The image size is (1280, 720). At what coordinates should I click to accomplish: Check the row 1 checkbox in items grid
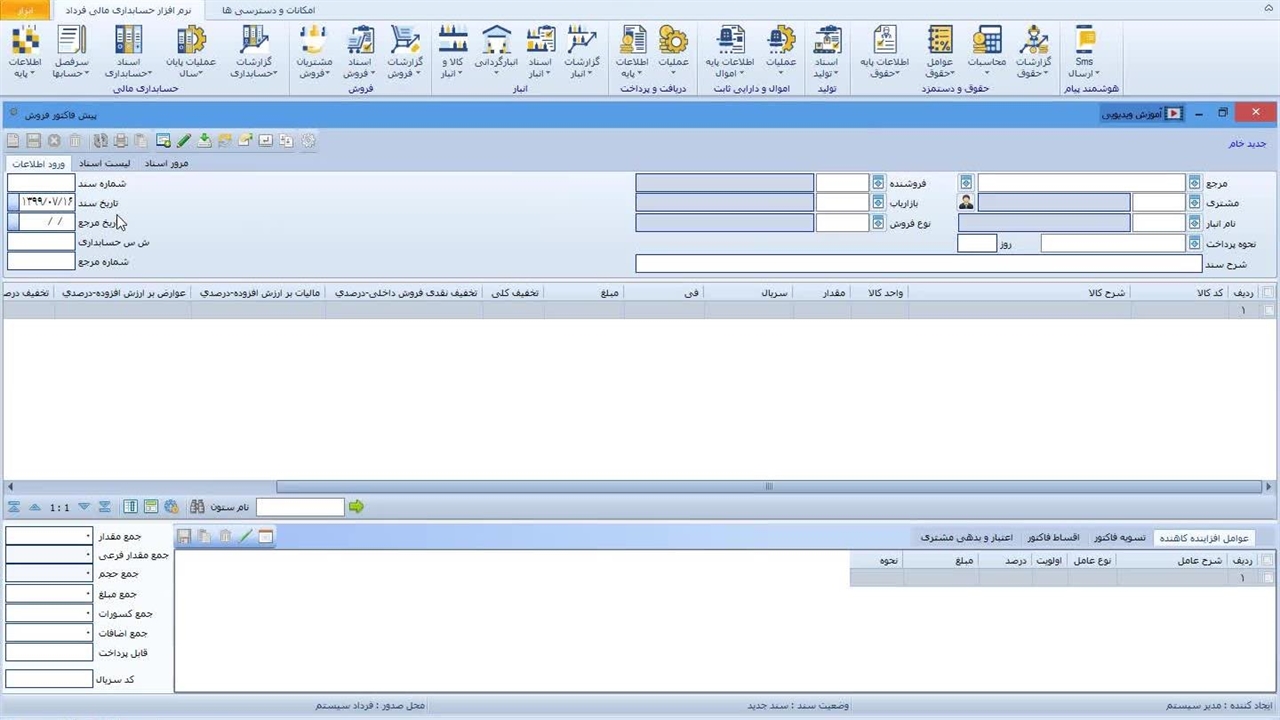pyautogui.click(x=1269, y=311)
